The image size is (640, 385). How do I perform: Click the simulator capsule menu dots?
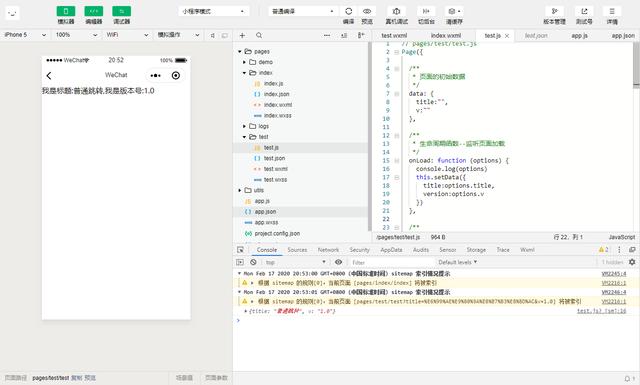(156, 76)
